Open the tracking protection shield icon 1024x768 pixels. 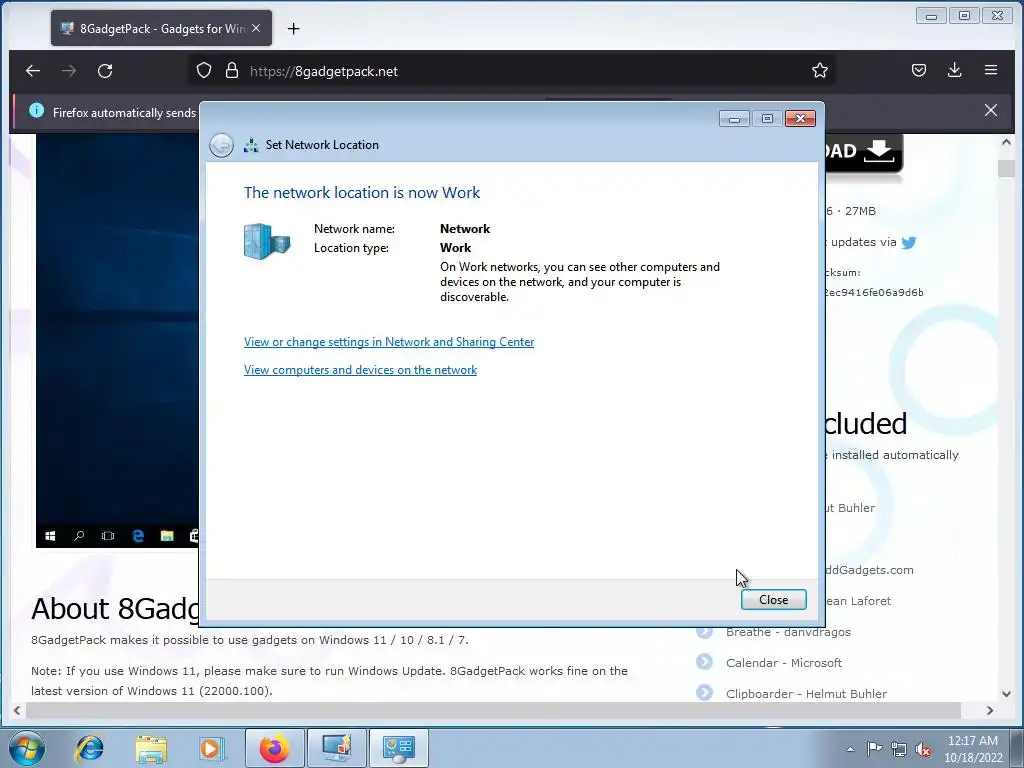point(204,71)
